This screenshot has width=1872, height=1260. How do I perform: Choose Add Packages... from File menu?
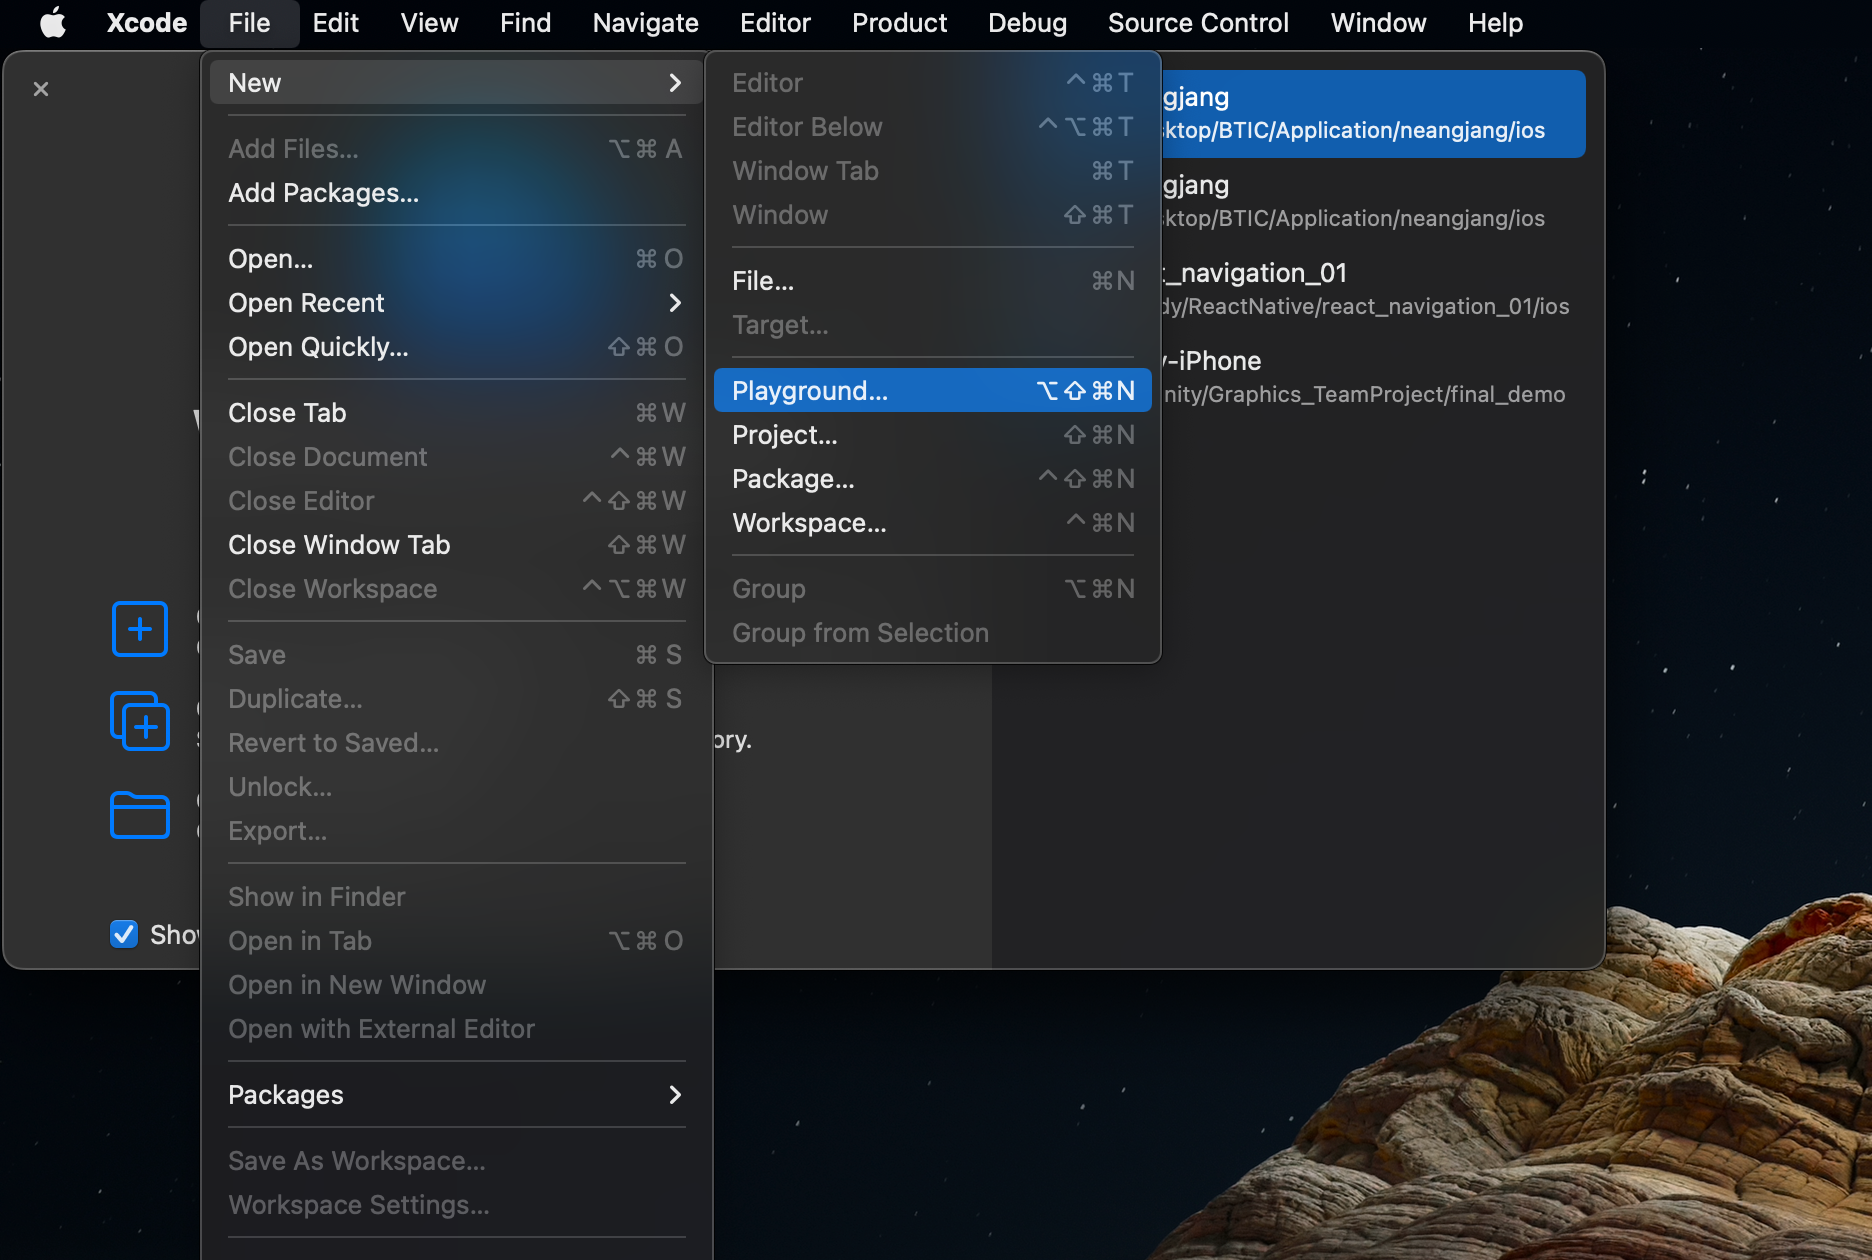pos(457,193)
